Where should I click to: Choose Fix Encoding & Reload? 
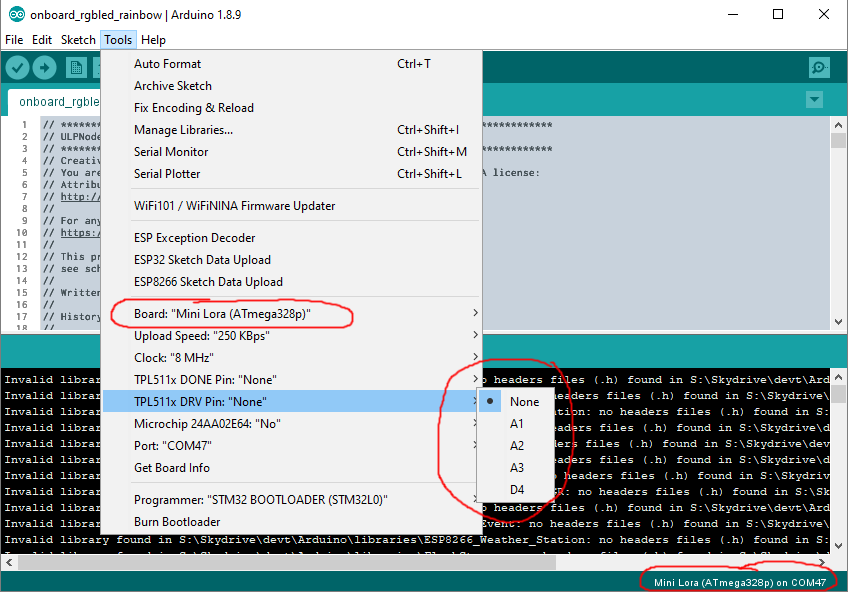point(291,108)
